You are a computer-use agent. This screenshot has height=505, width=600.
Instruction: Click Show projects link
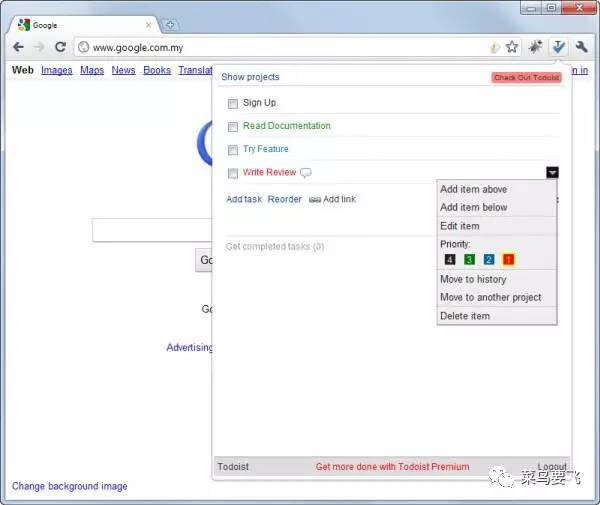tap(250, 77)
